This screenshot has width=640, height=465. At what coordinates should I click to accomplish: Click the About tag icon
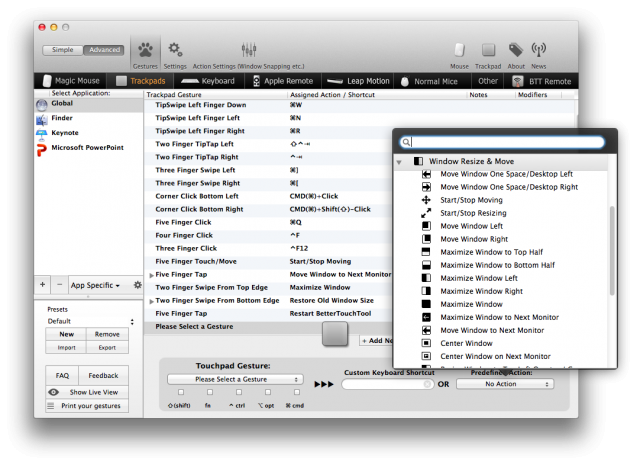(516, 53)
